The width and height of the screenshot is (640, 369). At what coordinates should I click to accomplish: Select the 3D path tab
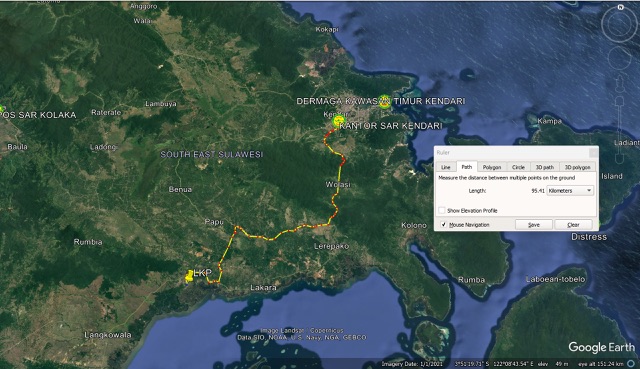(x=544, y=167)
